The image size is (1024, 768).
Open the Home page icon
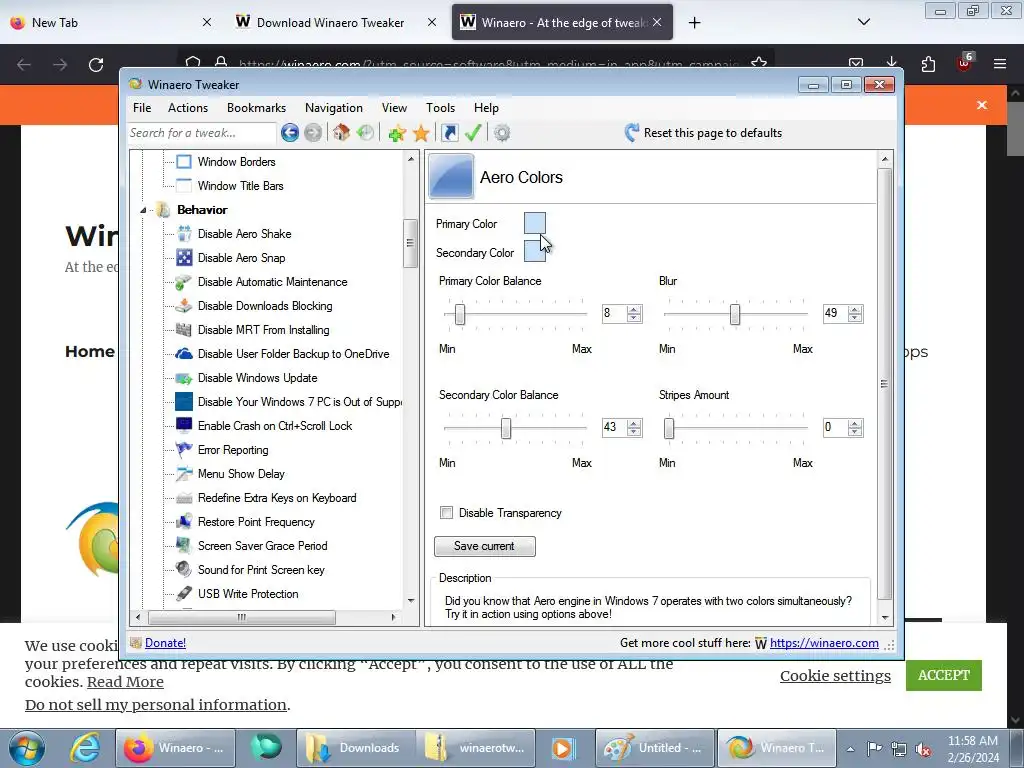(x=341, y=133)
